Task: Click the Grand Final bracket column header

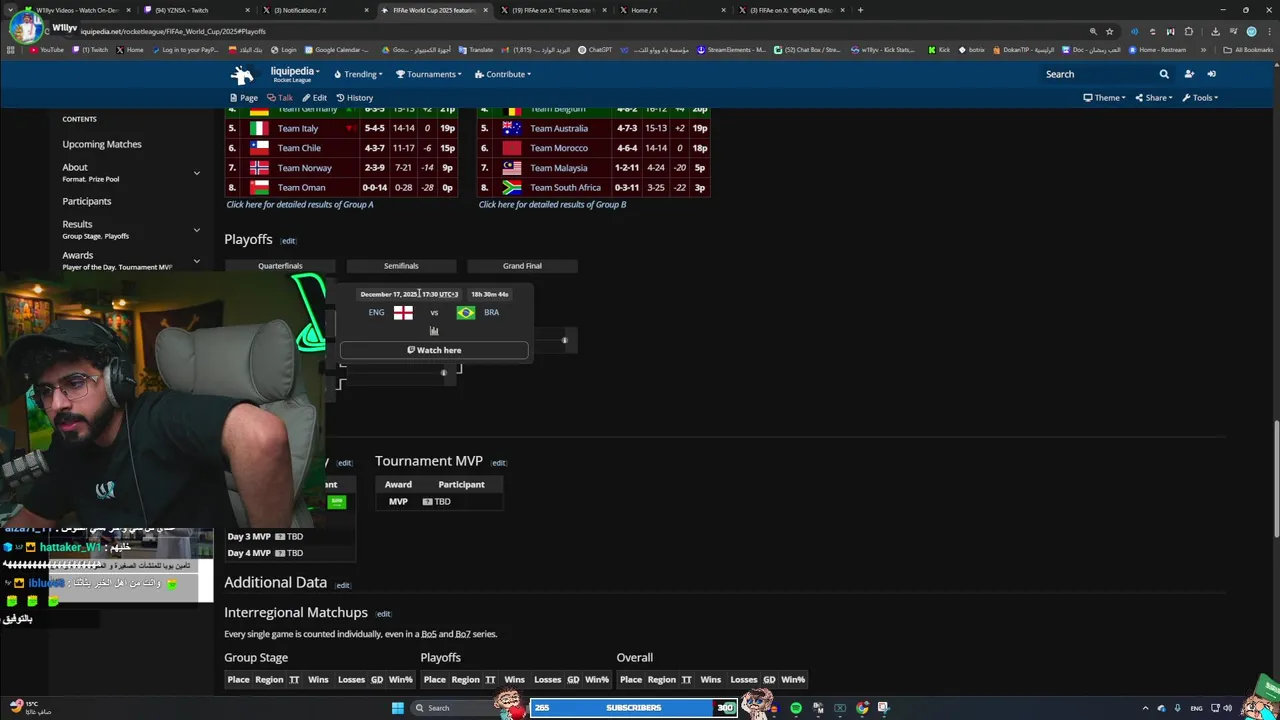Action: pos(522,266)
